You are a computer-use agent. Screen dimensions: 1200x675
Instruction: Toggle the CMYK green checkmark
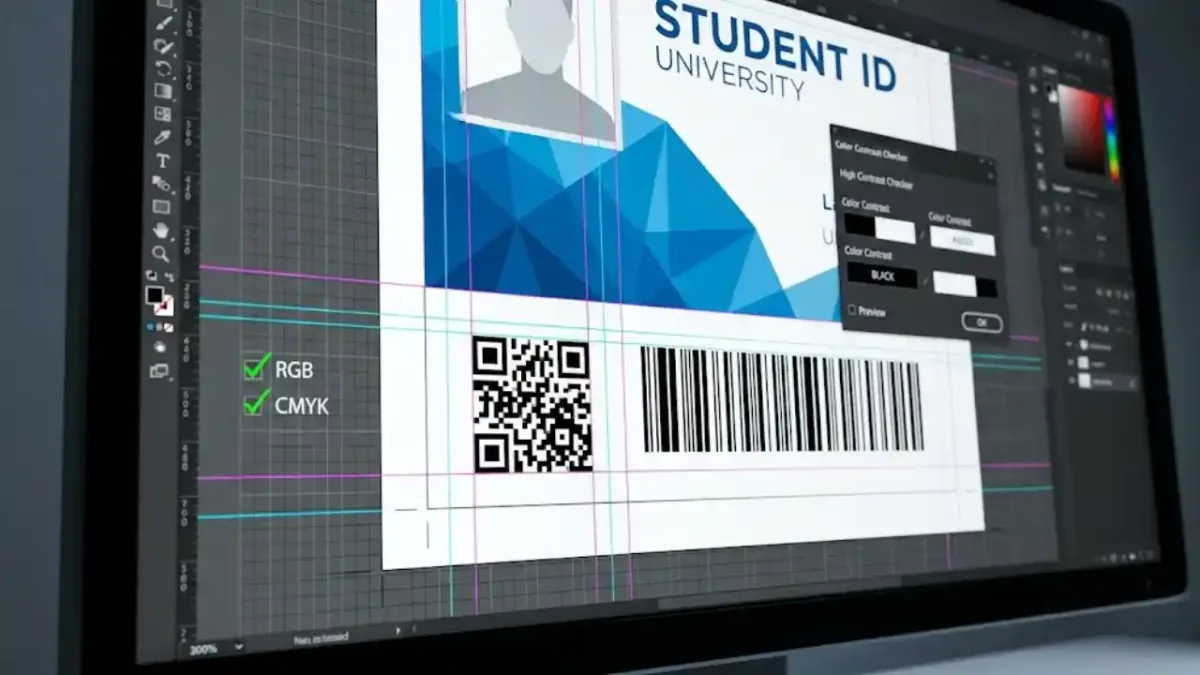coord(257,402)
